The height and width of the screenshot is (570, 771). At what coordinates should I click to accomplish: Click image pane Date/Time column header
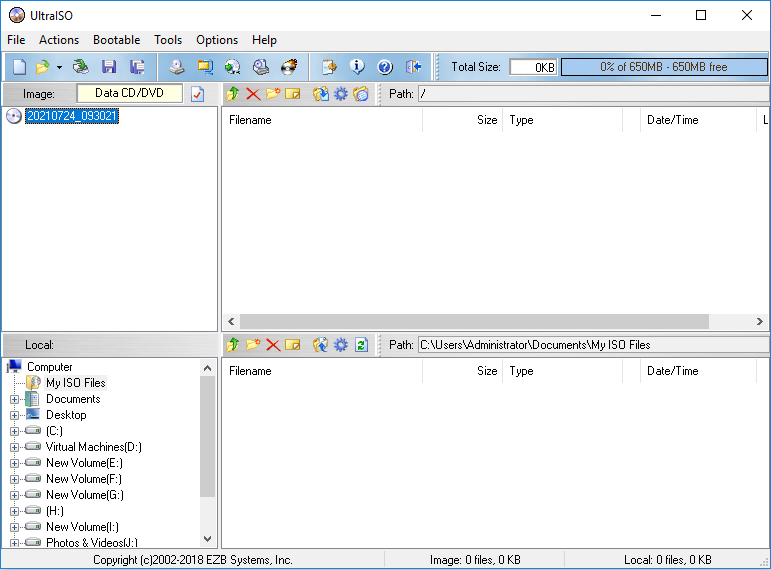[698, 120]
